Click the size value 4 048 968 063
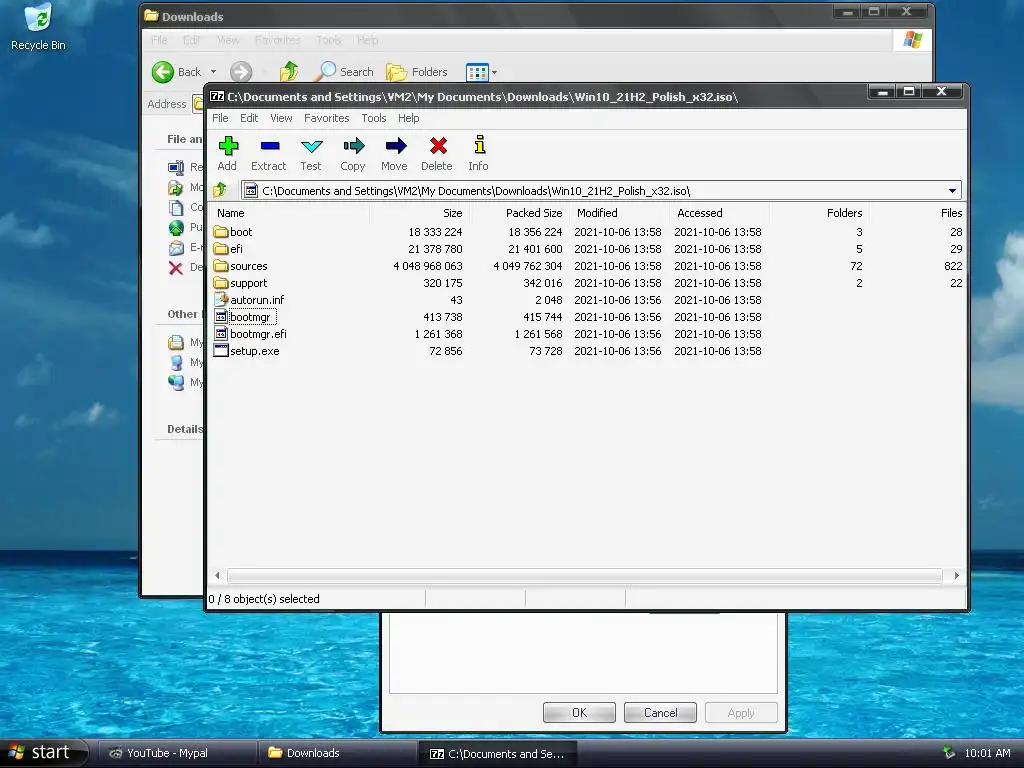This screenshot has height=768, width=1024. tap(428, 266)
